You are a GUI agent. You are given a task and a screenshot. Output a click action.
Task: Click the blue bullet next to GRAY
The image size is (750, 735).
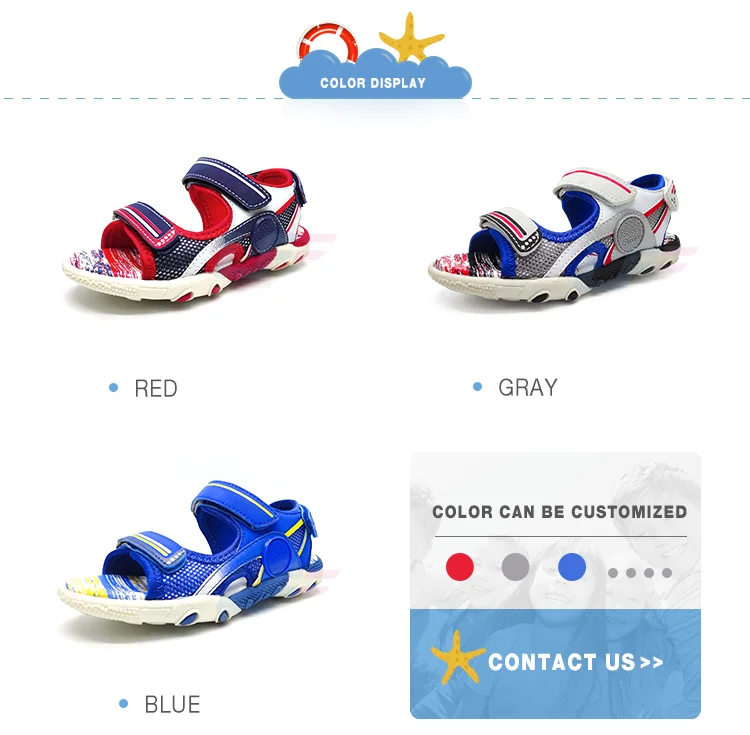(x=477, y=386)
